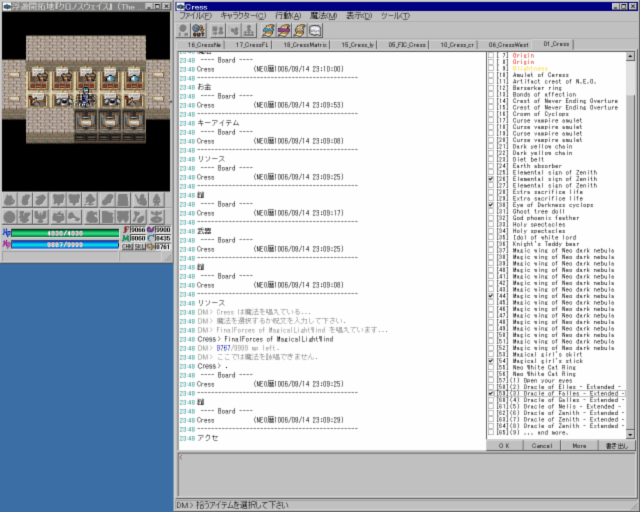The image size is (640, 512).
Task: Select the round orb silhouette slot
Action: [10, 217]
